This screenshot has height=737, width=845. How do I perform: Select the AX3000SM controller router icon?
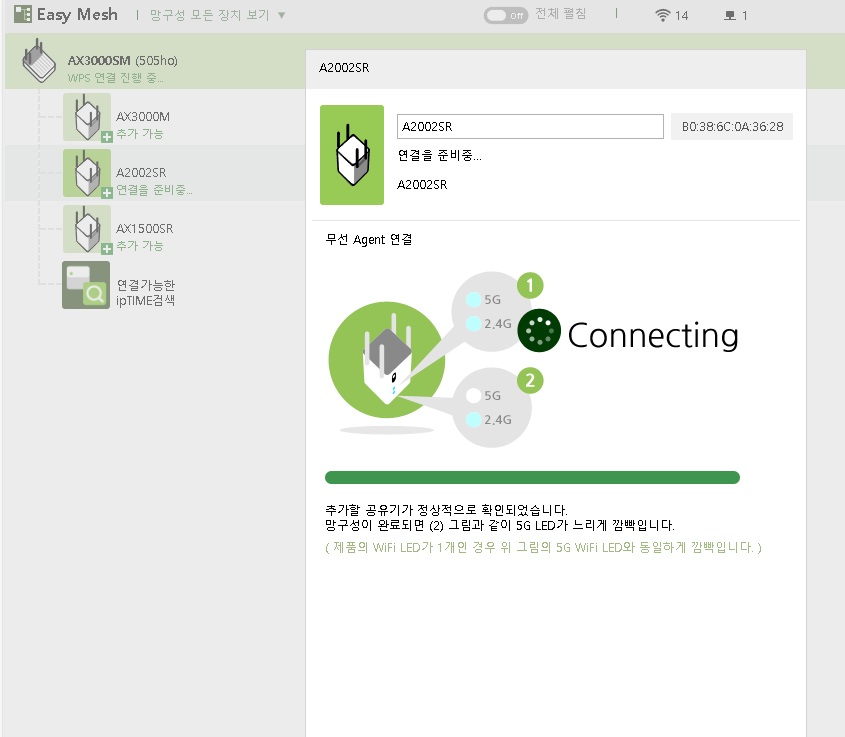[x=39, y=61]
